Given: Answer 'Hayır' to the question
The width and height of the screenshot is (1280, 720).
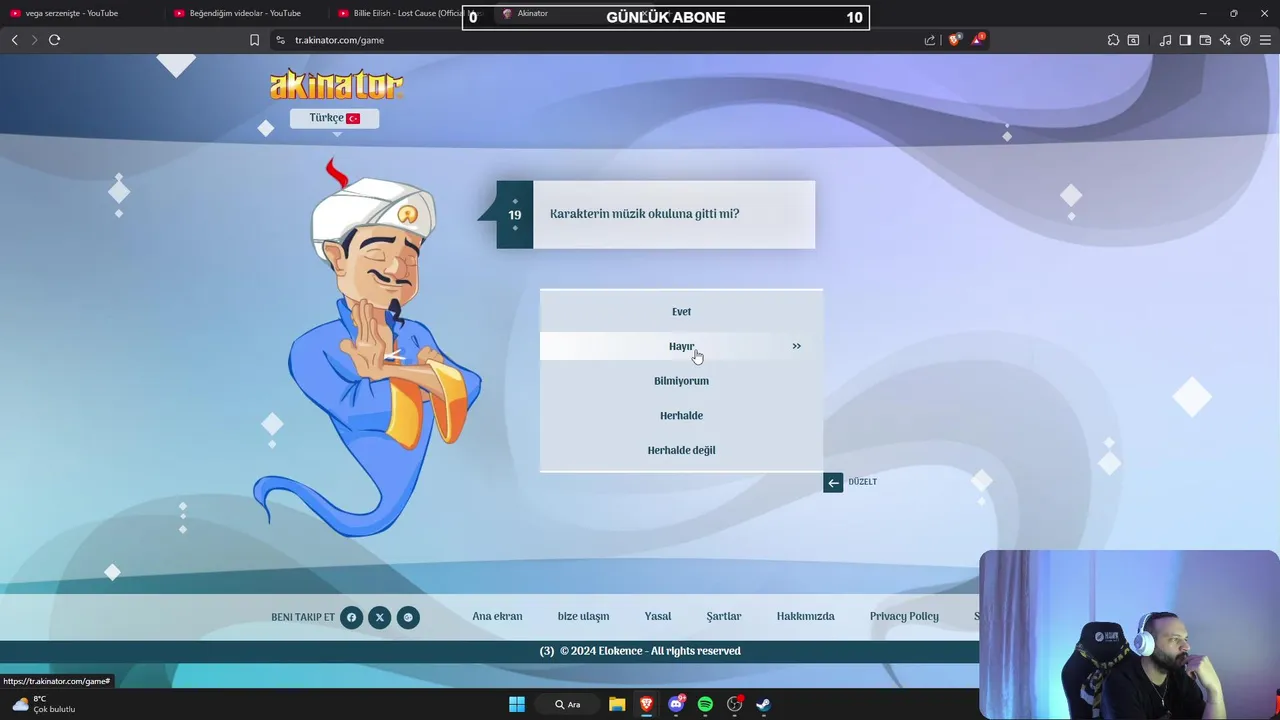Looking at the screenshot, I should pos(681,346).
